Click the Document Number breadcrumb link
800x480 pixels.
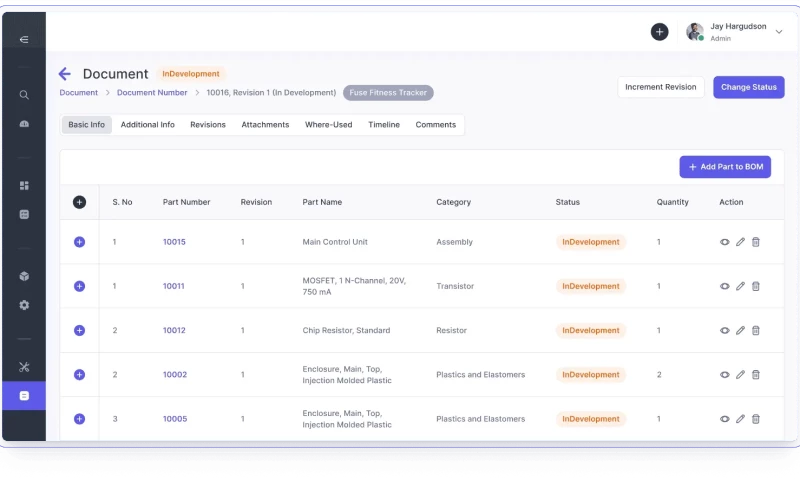pyautogui.click(x=152, y=92)
